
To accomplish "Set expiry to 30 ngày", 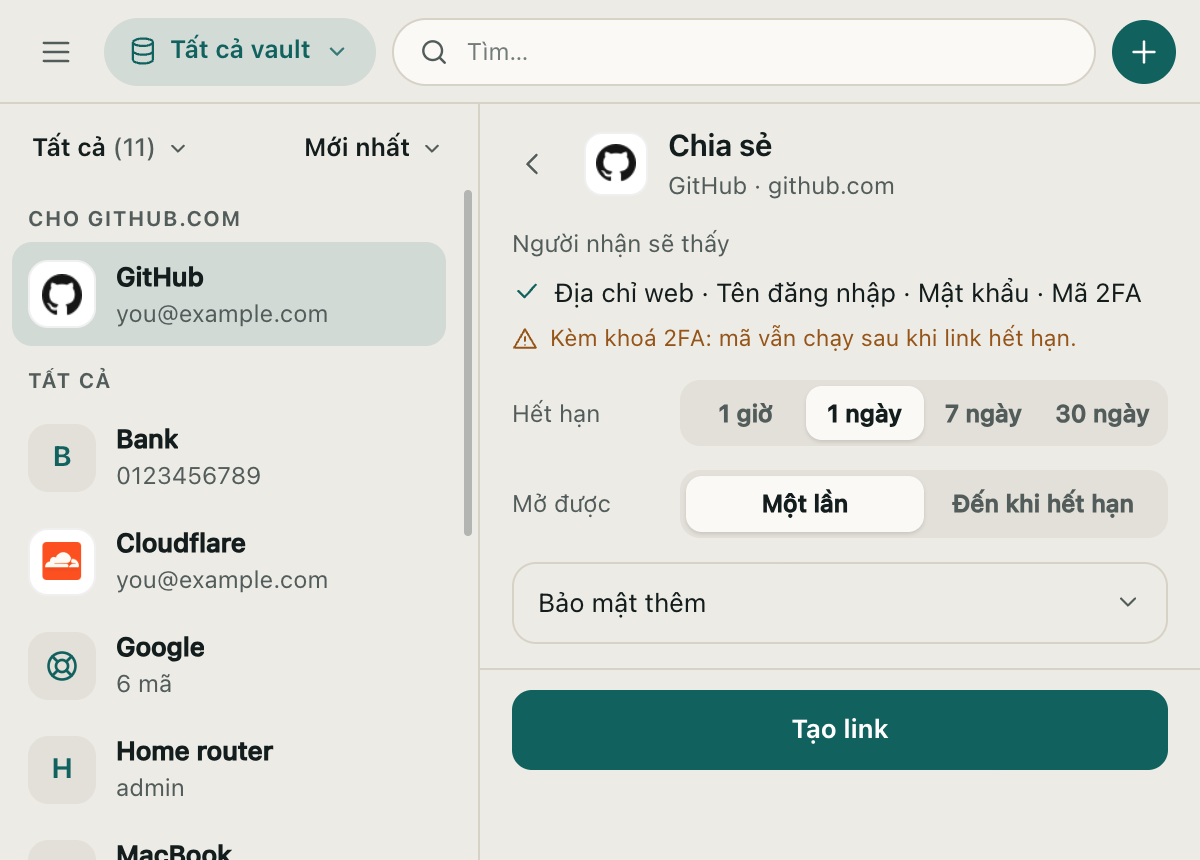I will click(1102, 413).
